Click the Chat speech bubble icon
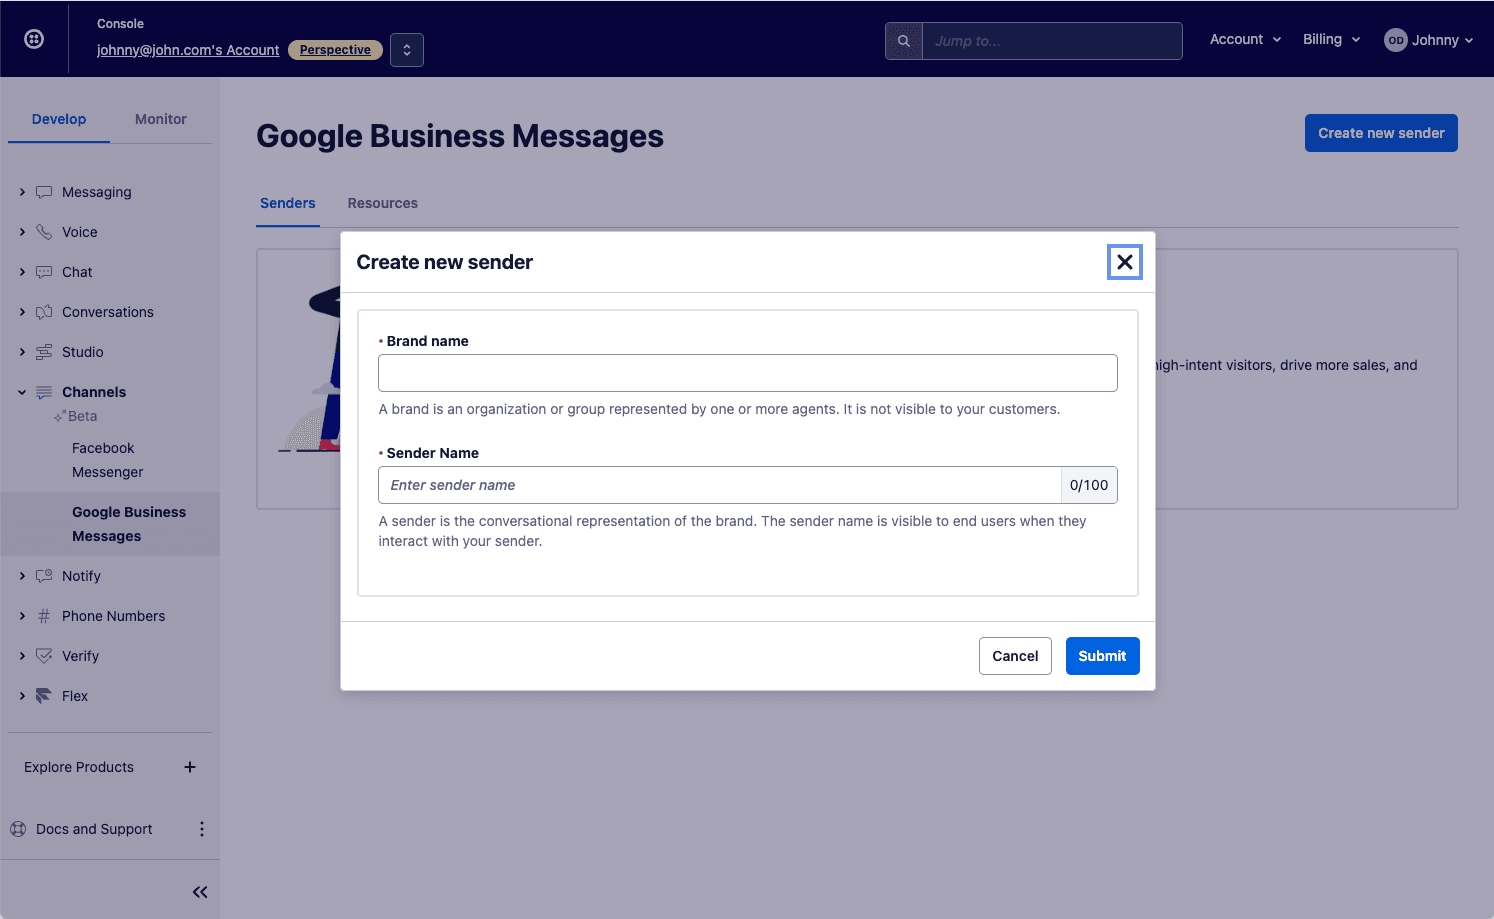Viewport: 1494px width, 919px height. (42, 271)
